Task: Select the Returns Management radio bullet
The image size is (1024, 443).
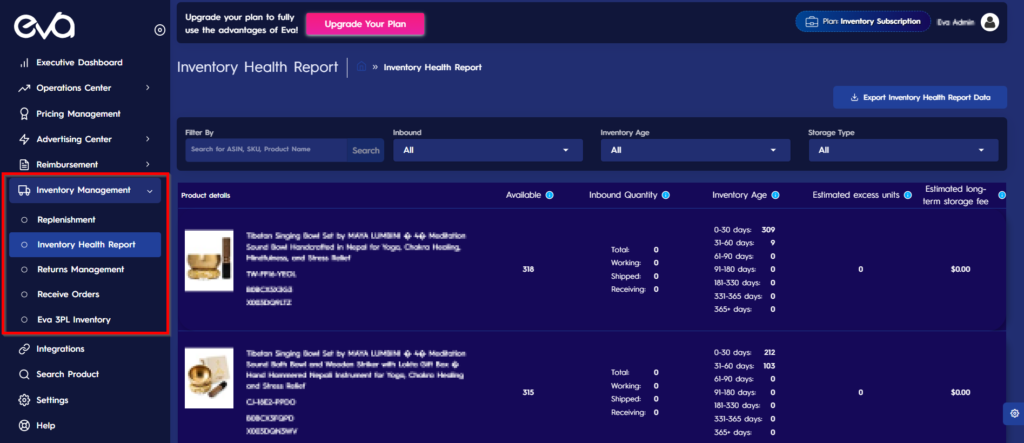Action: (24, 270)
